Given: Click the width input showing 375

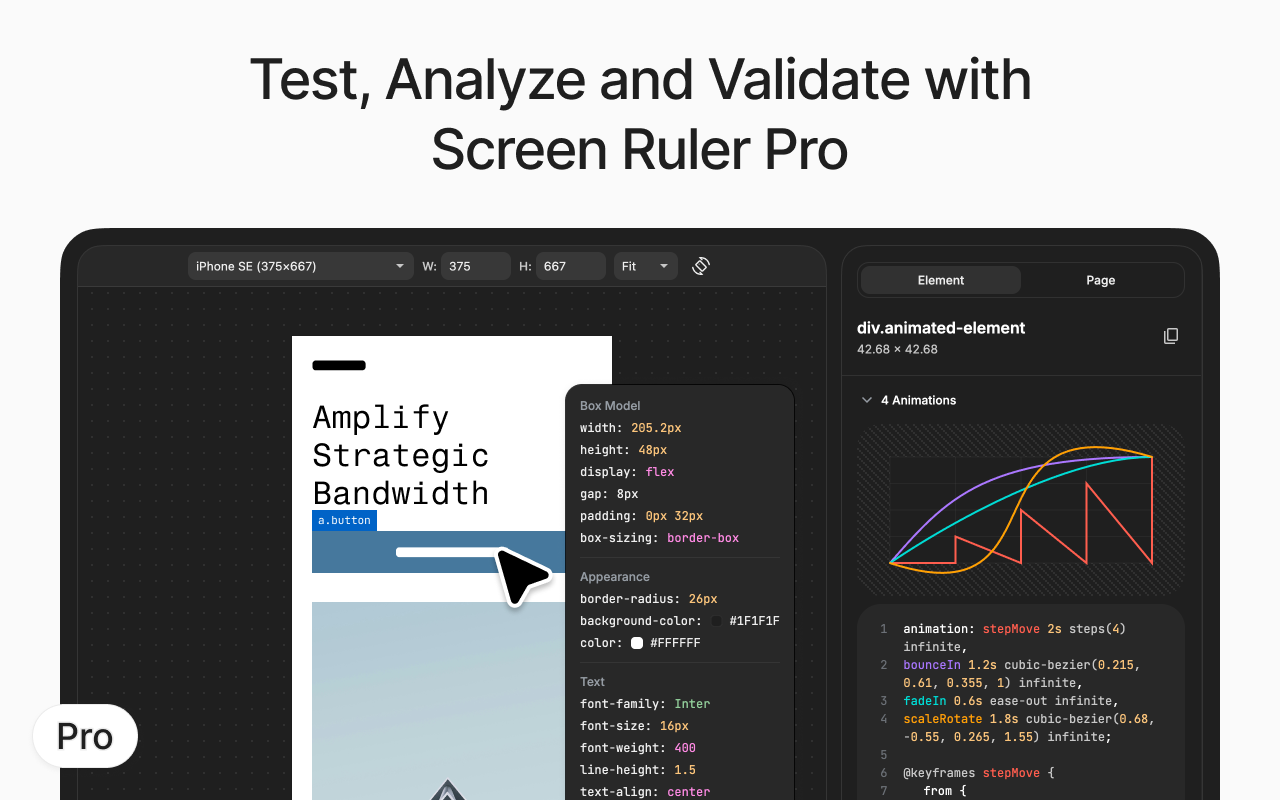Looking at the screenshot, I should click(x=476, y=266).
